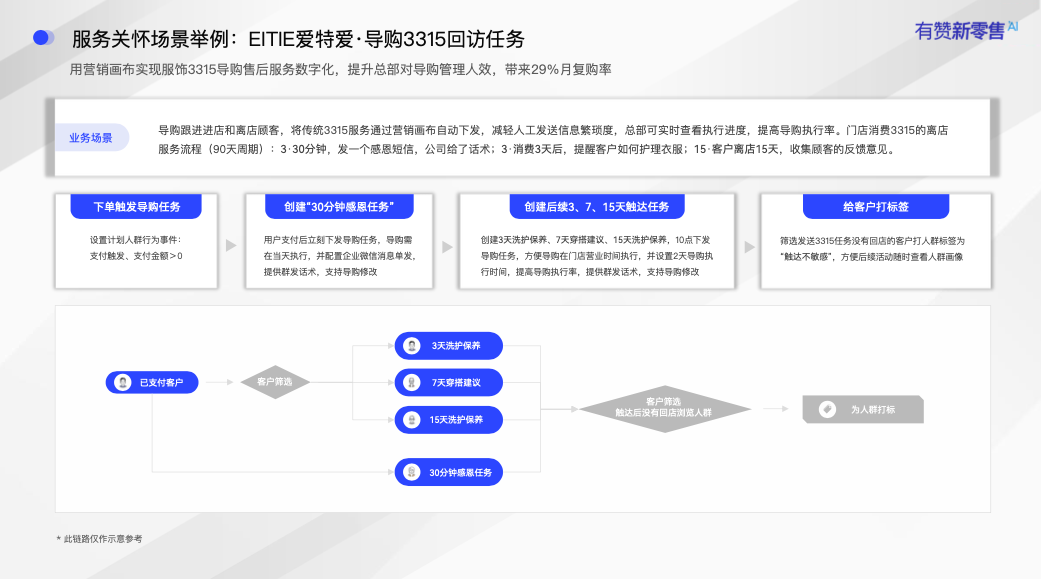Click the avatar icon in 30分钟感恩任务 node
Viewport: 1041px width, 579px height.
point(412,472)
